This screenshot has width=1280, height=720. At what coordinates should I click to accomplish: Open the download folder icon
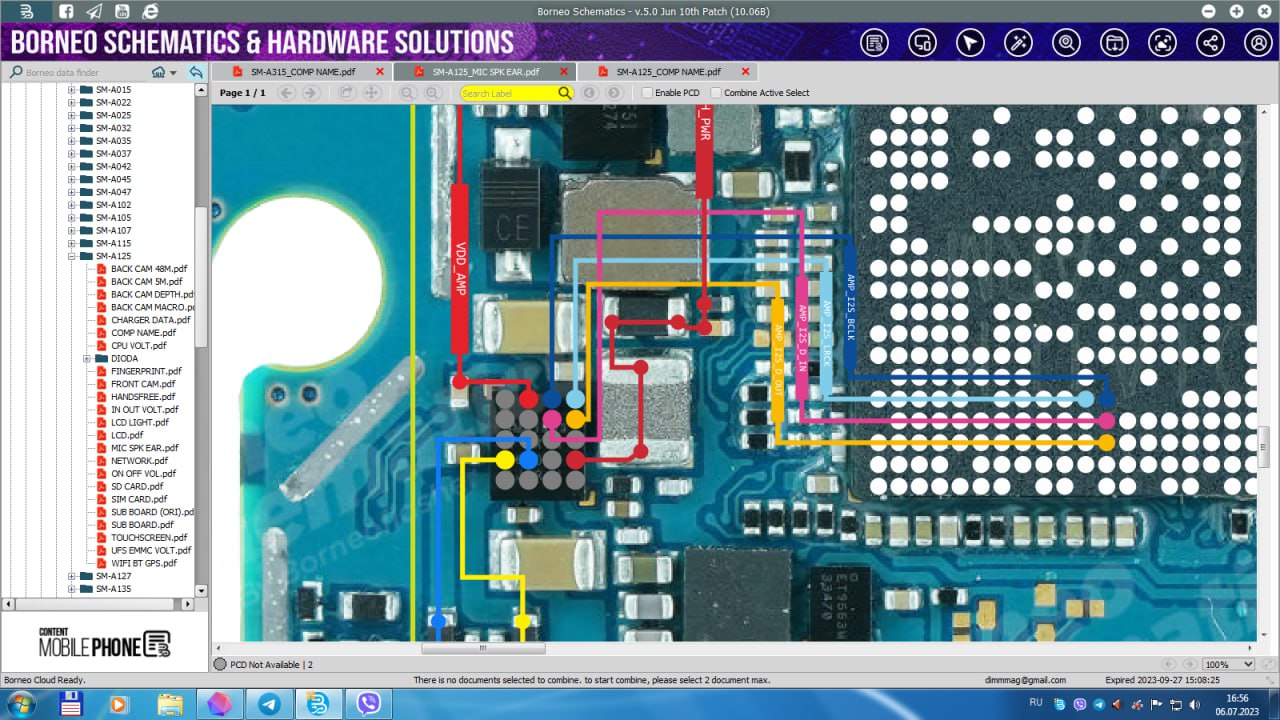click(x=1114, y=43)
